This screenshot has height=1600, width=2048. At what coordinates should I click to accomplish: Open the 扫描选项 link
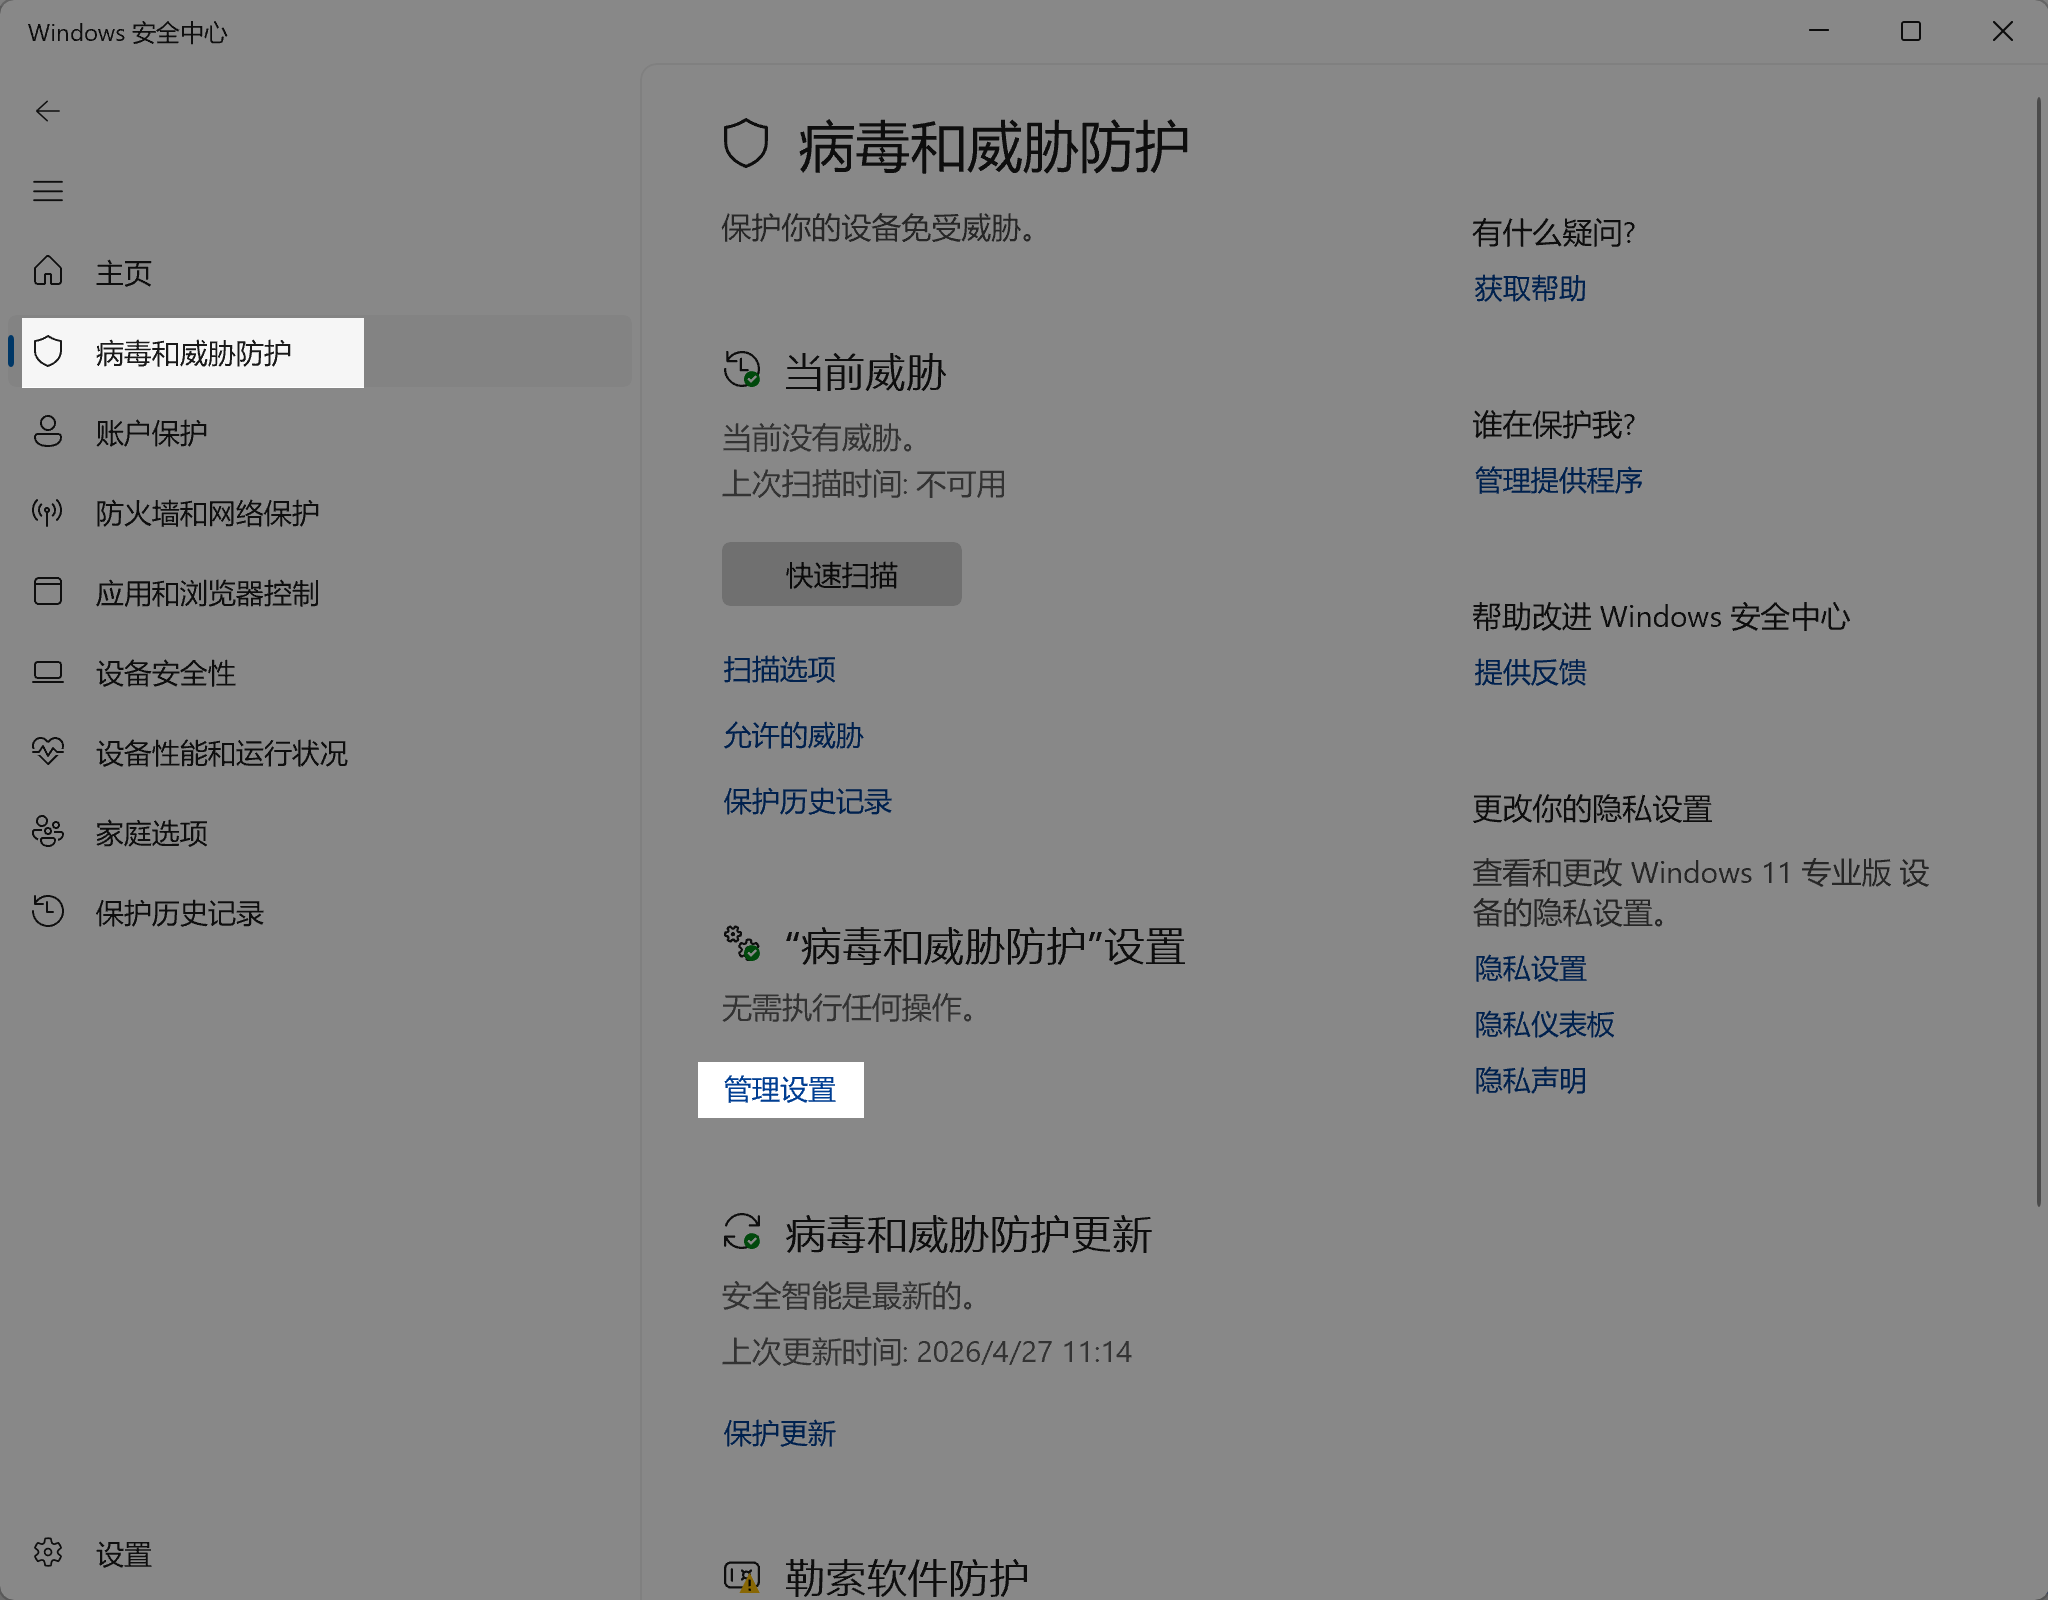pos(779,670)
